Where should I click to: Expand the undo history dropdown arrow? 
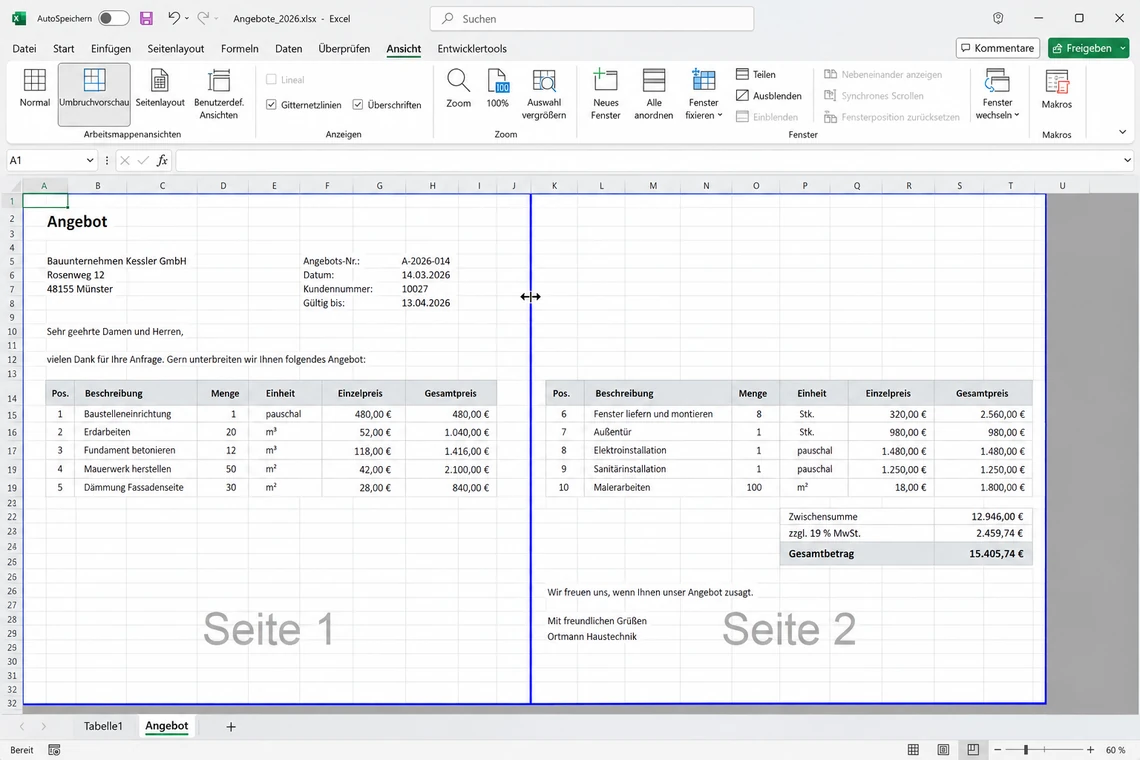(187, 18)
